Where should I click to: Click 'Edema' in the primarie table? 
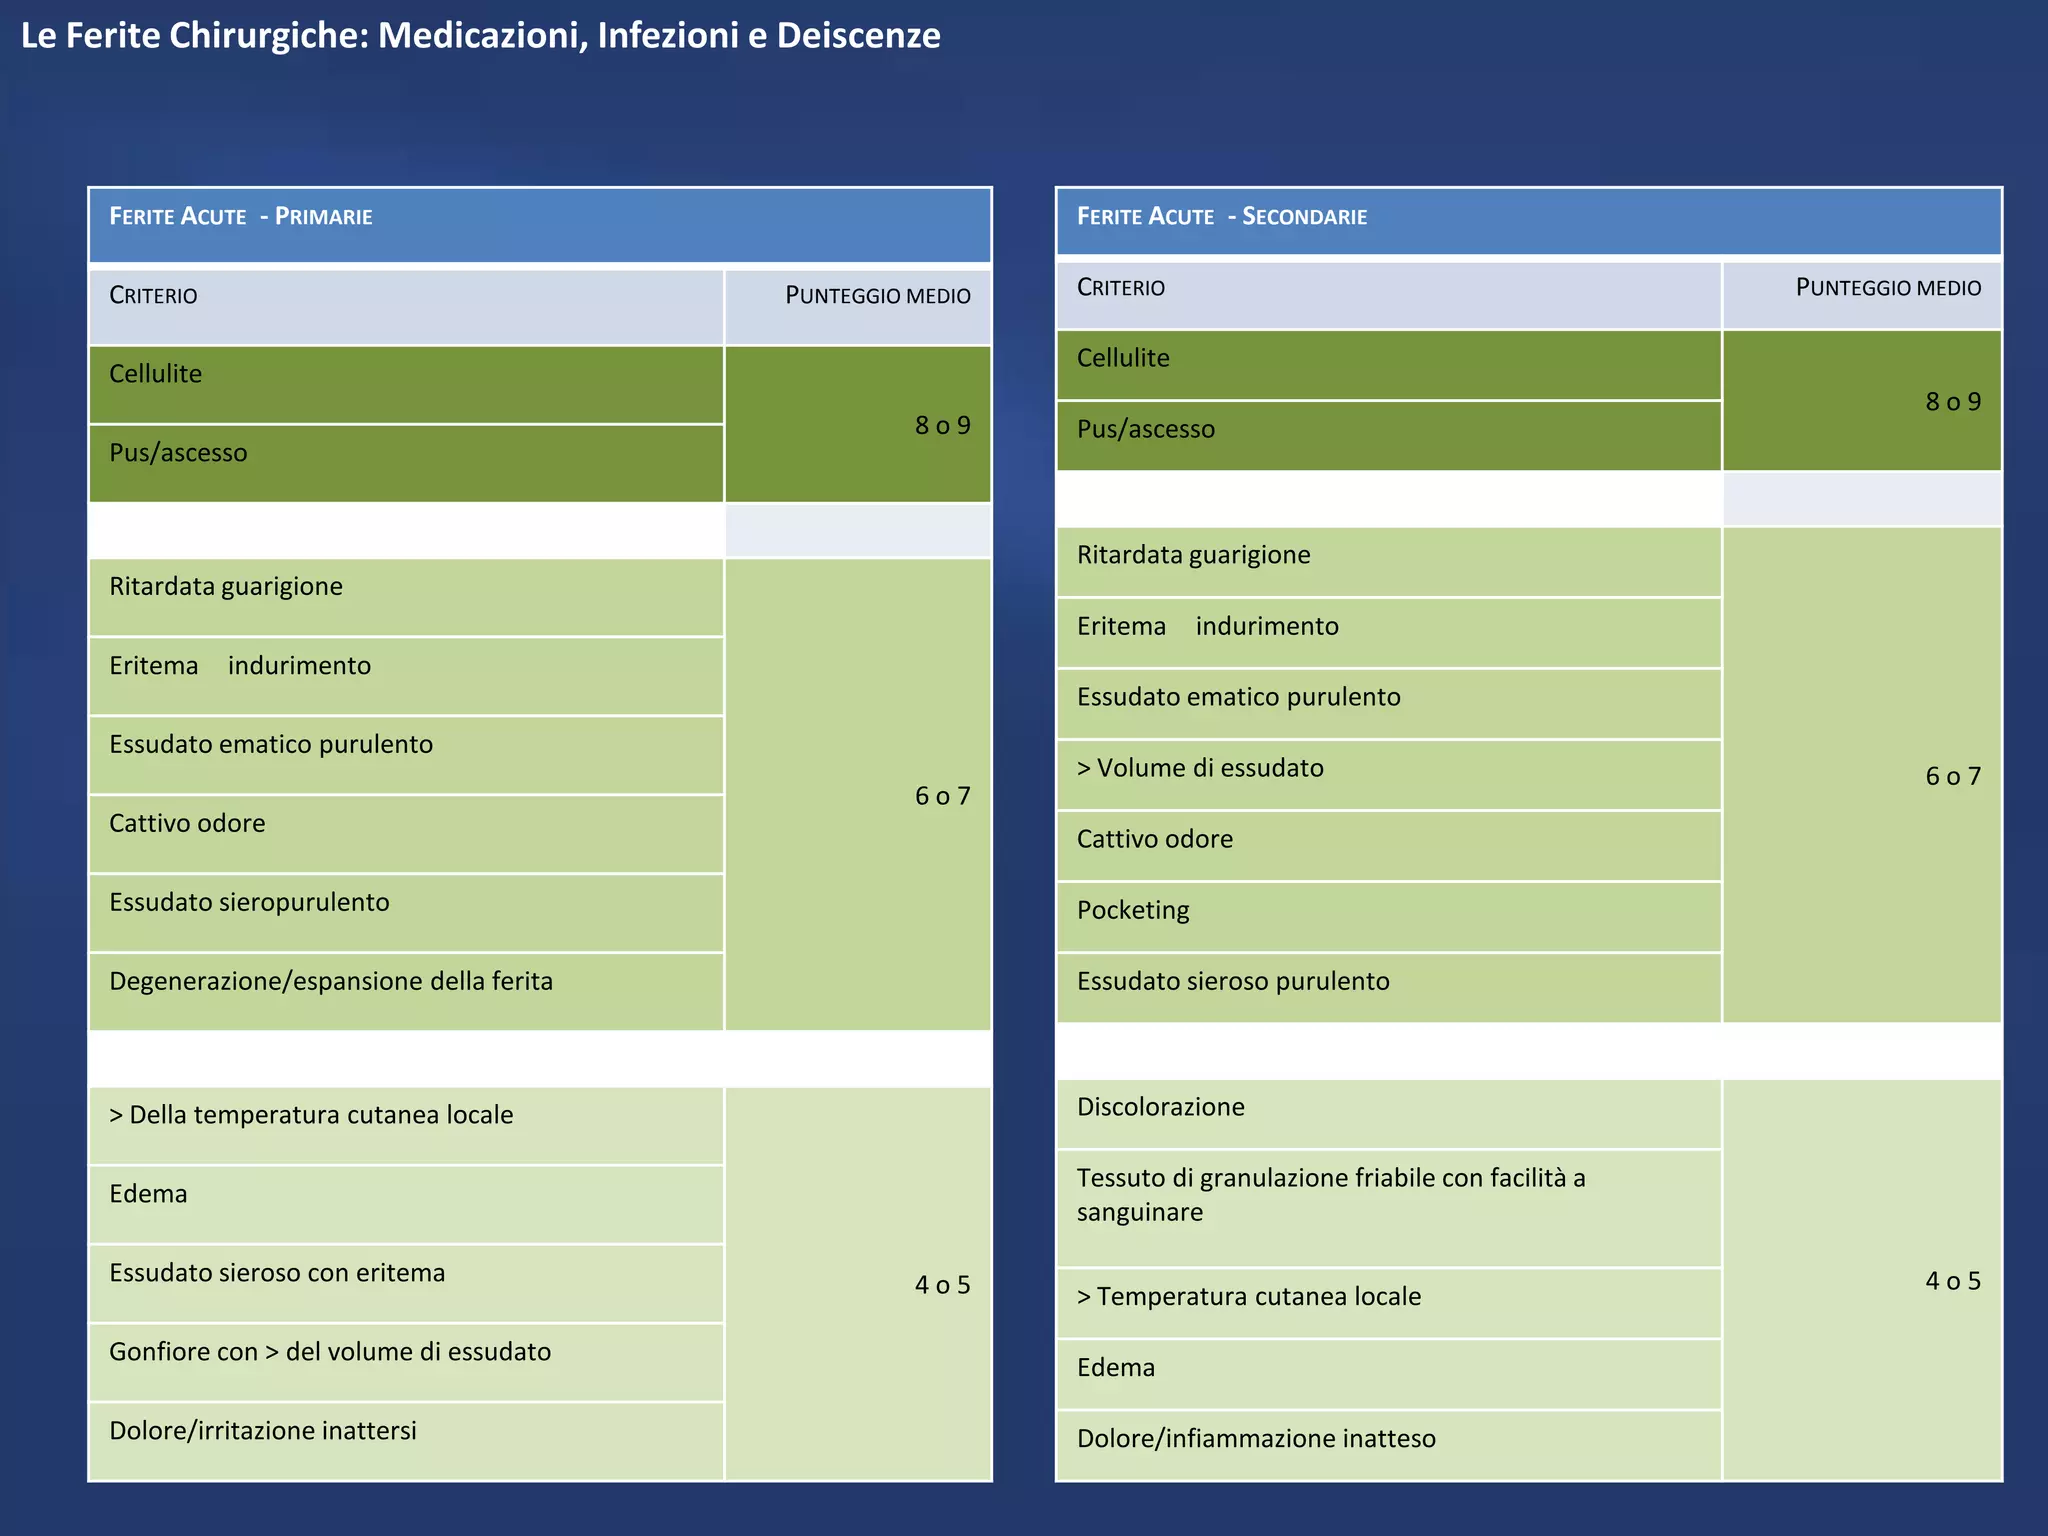pos(406,1204)
